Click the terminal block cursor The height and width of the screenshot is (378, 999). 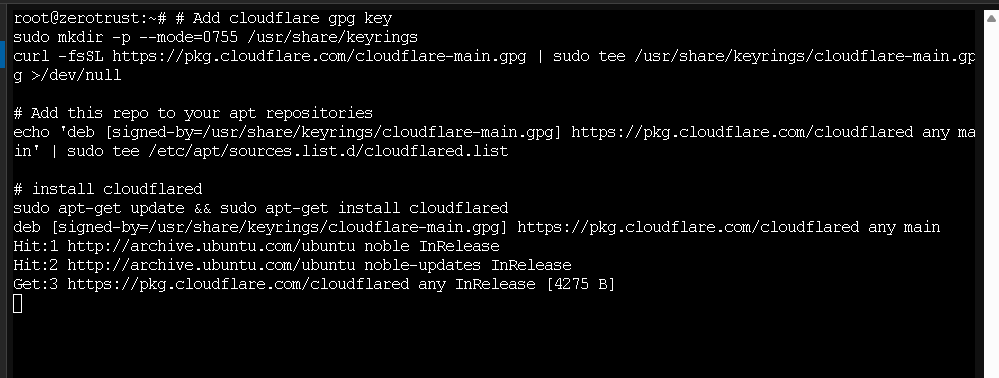pos(18,303)
